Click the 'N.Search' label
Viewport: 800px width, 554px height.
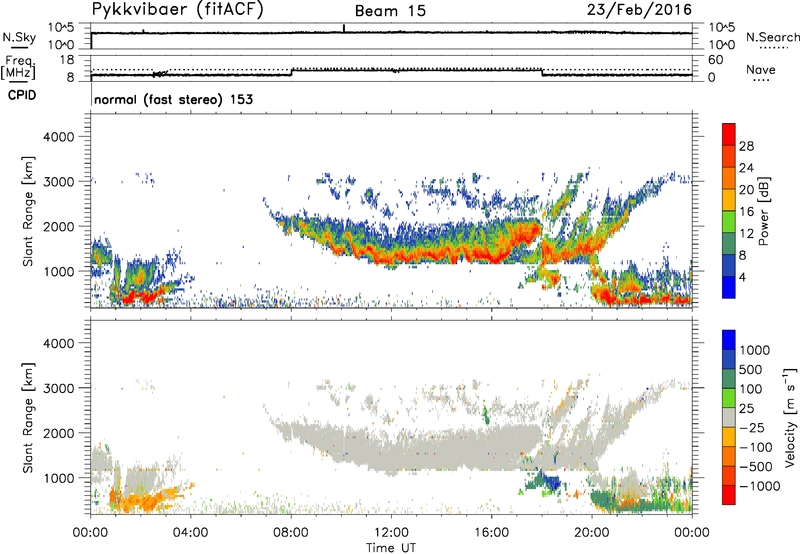pyautogui.click(x=773, y=37)
